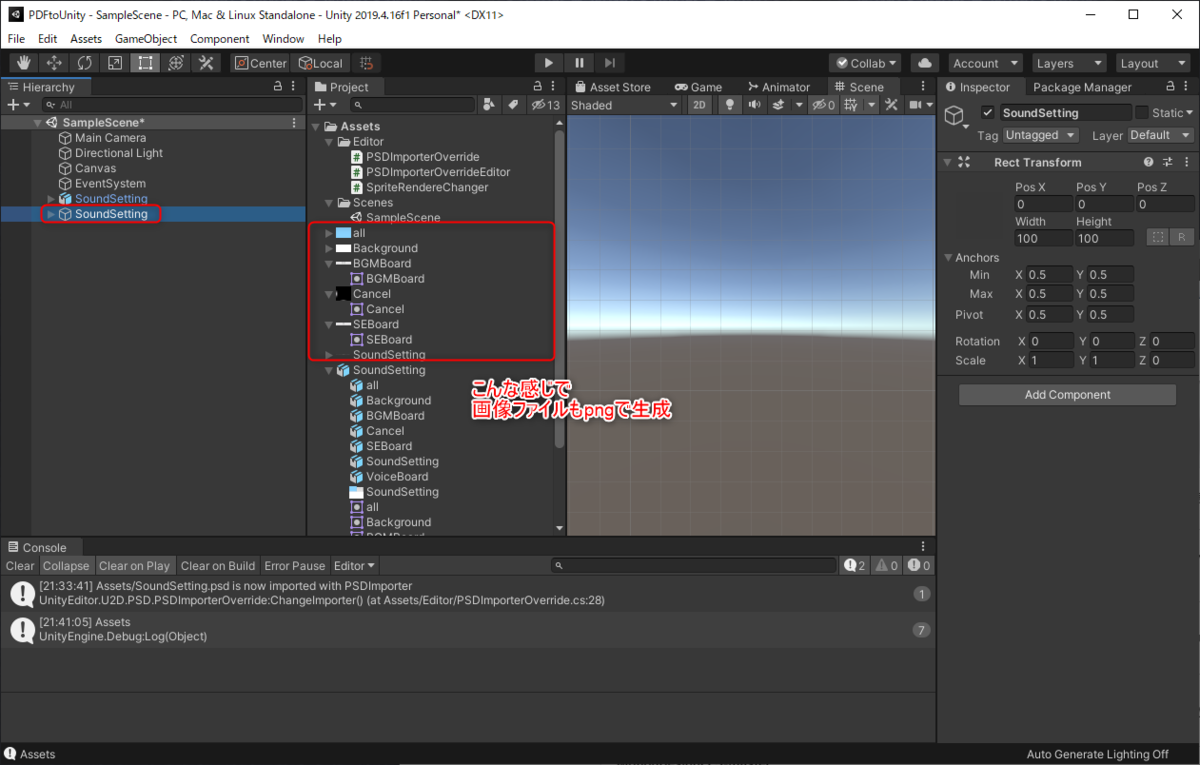The image size is (1200, 765).
Task: Search by type in Project panel
Action: point(489,105)
